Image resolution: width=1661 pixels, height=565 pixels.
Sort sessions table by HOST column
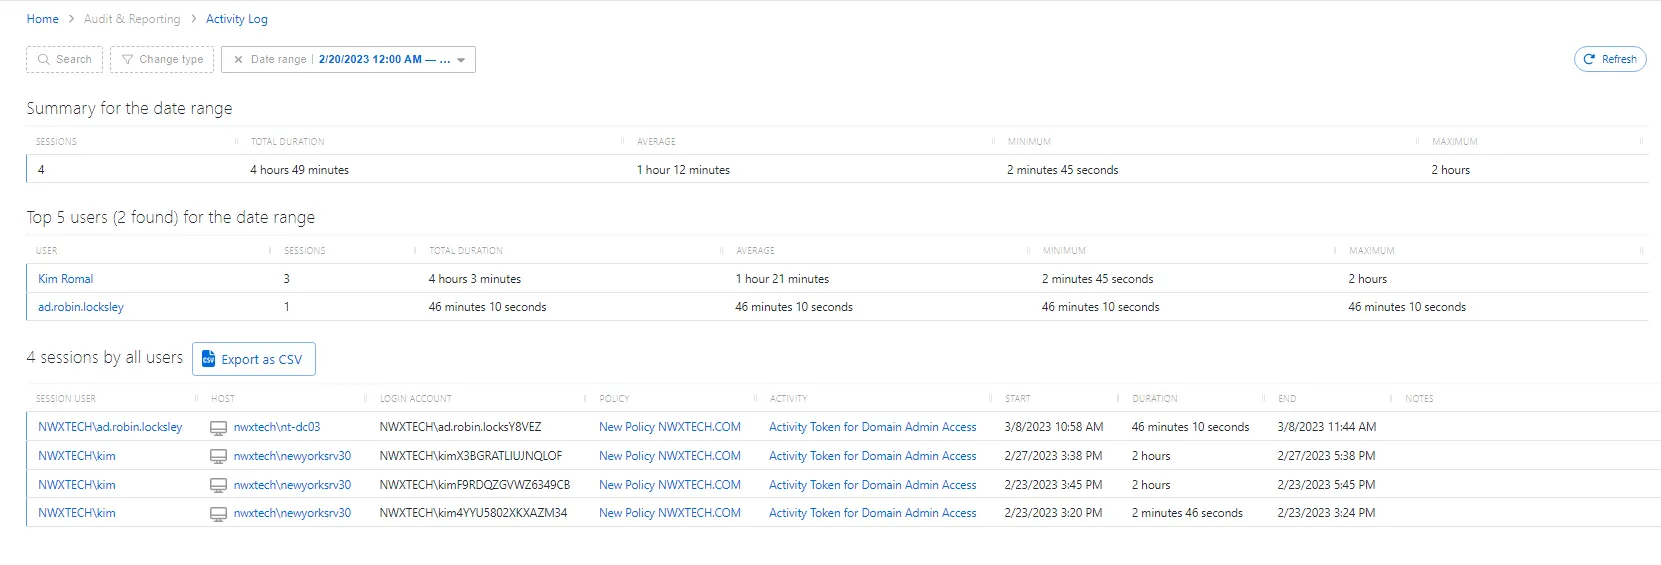click(223, 399)
